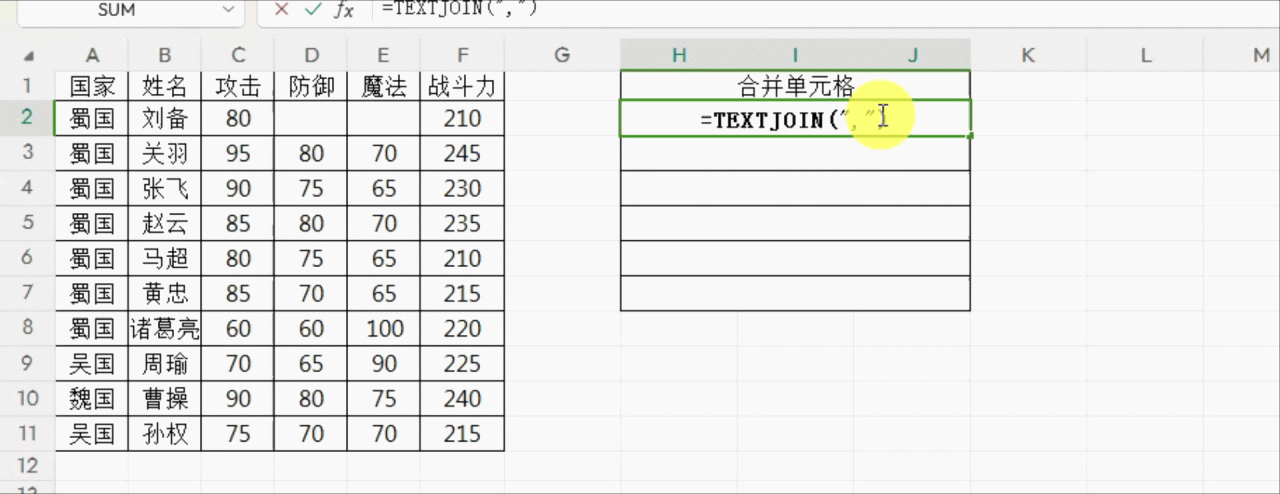Select row 8 header
The width and height of the screenshot is (1280, 494).
click(27, 329)
